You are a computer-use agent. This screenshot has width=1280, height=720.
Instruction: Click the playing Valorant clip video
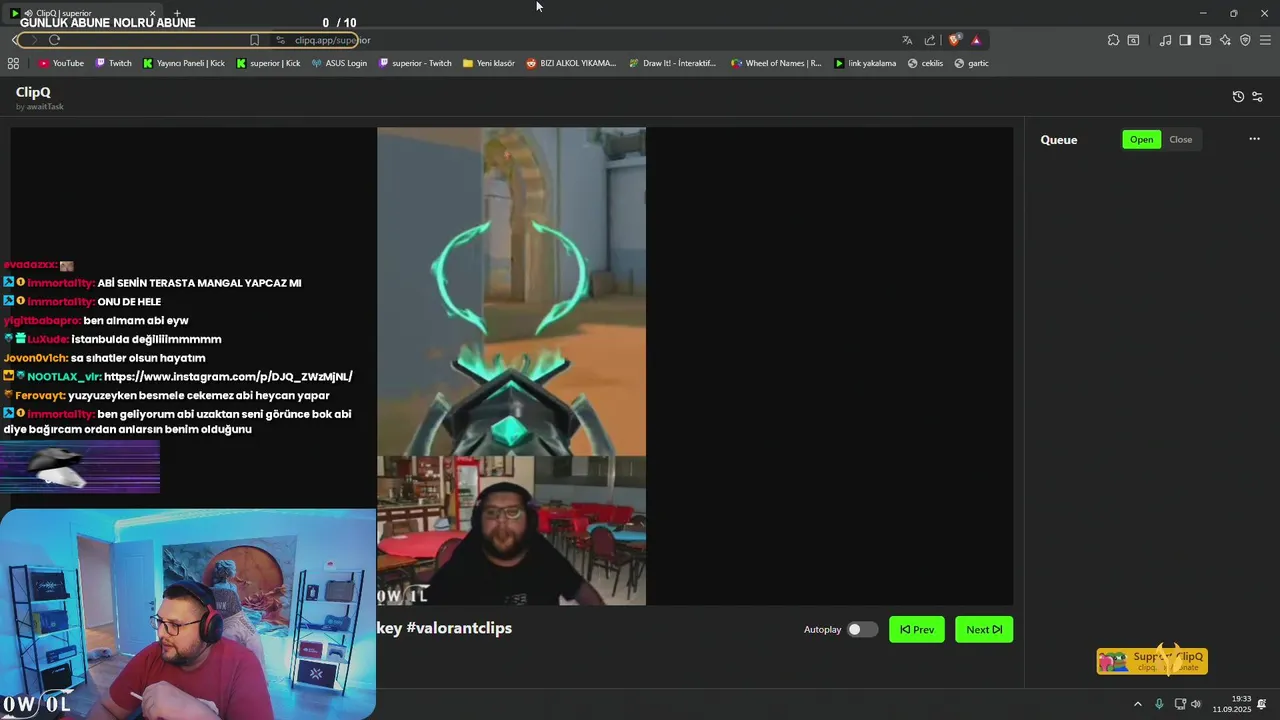pos(511,366)
